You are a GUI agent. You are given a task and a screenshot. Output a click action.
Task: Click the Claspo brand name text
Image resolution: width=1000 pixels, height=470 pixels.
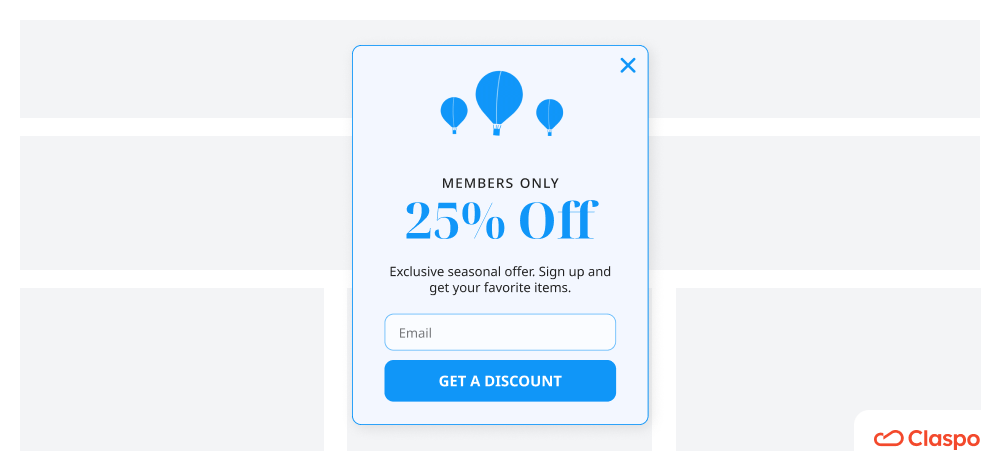click(943, 439)
